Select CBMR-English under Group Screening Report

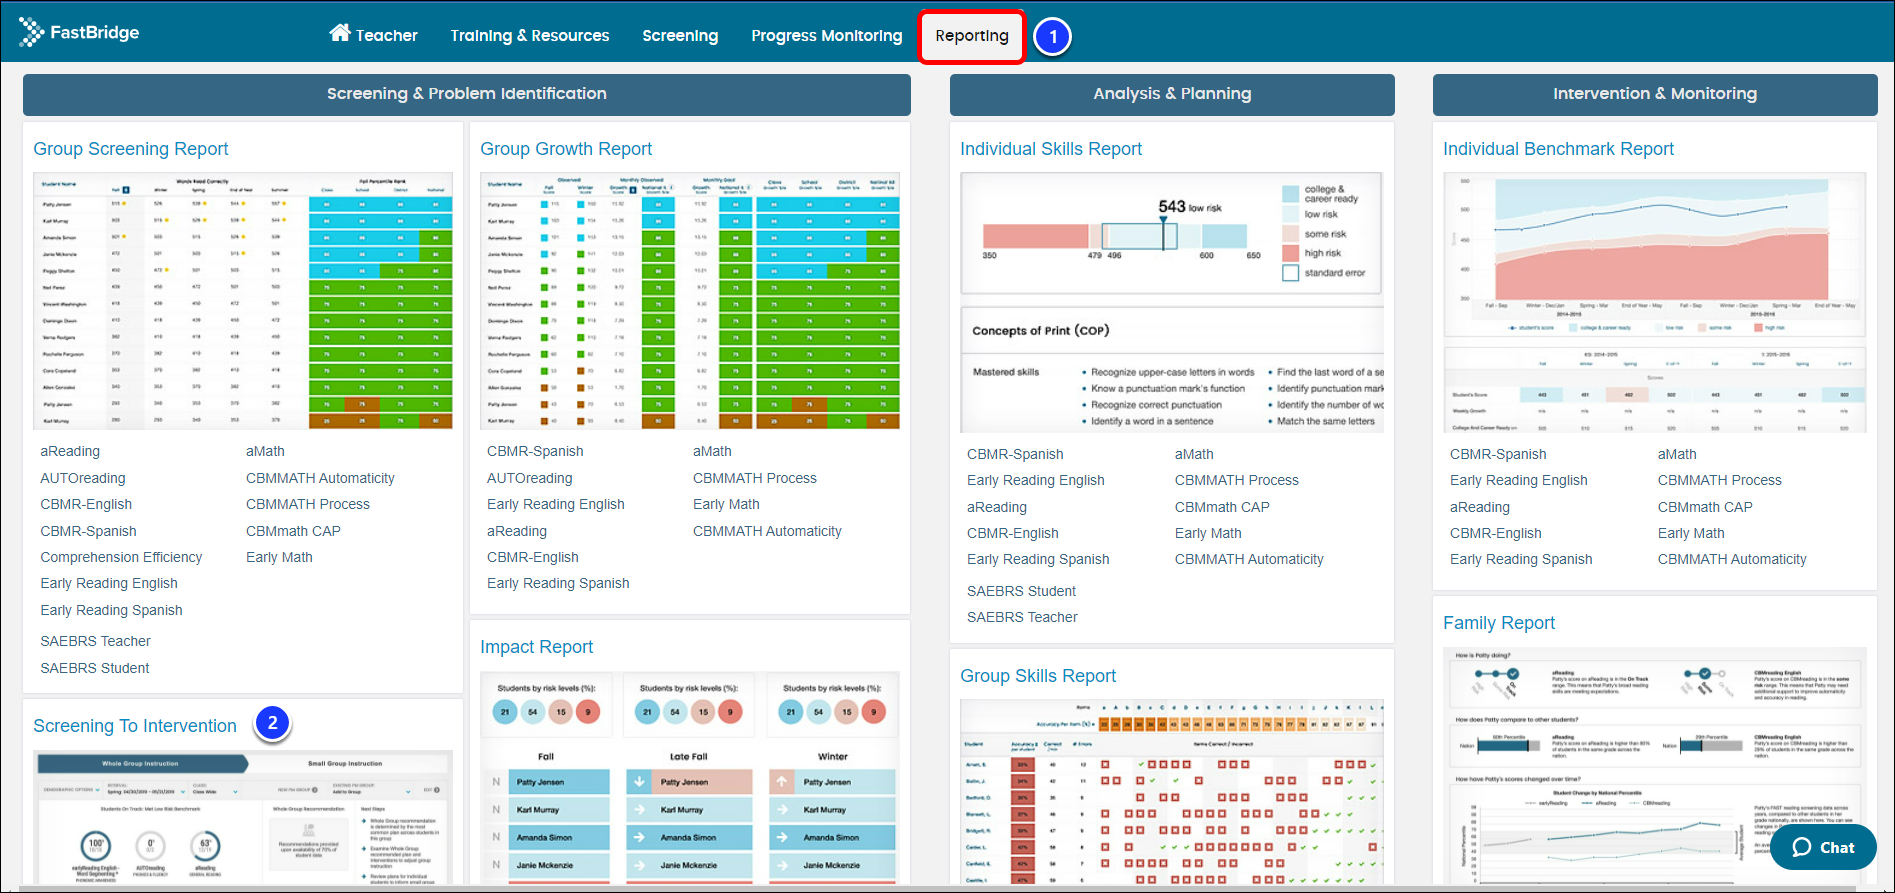pos(86,504)
